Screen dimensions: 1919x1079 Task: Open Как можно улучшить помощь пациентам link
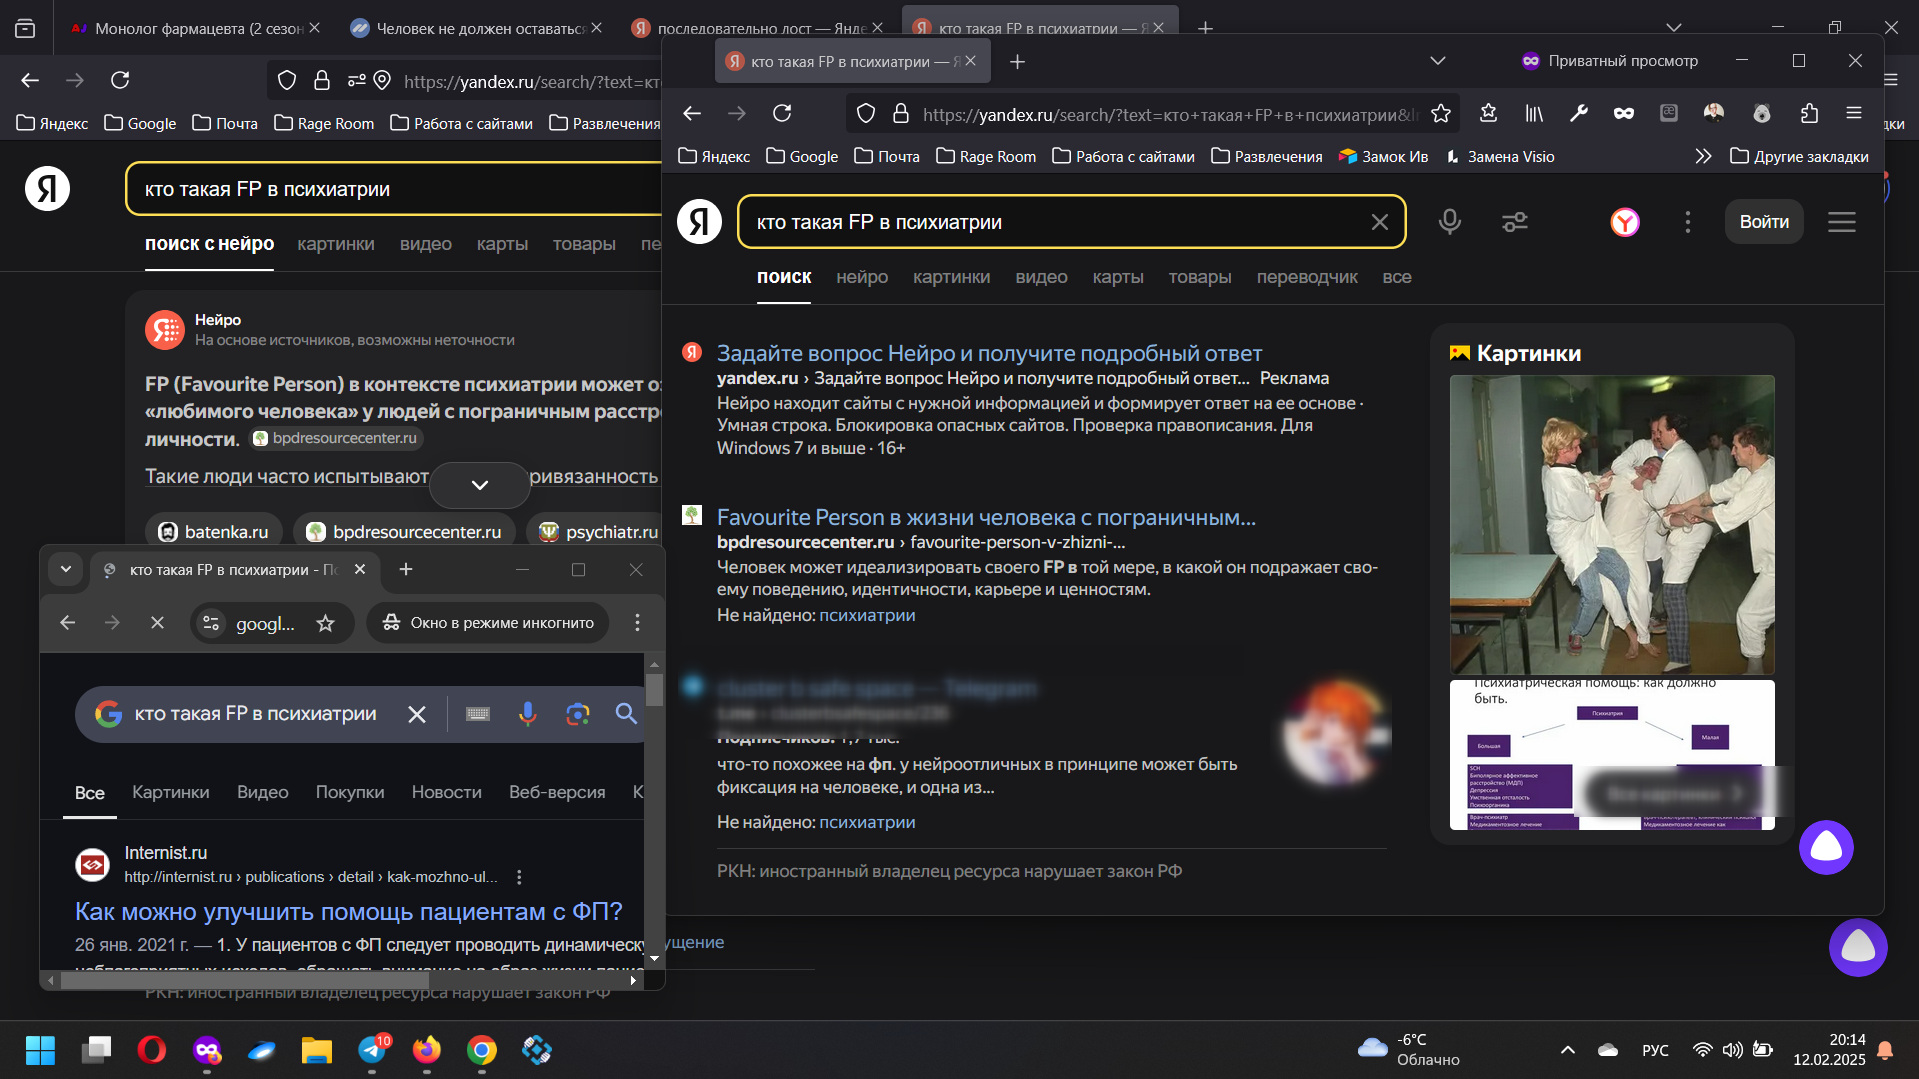tap(349, 911)
